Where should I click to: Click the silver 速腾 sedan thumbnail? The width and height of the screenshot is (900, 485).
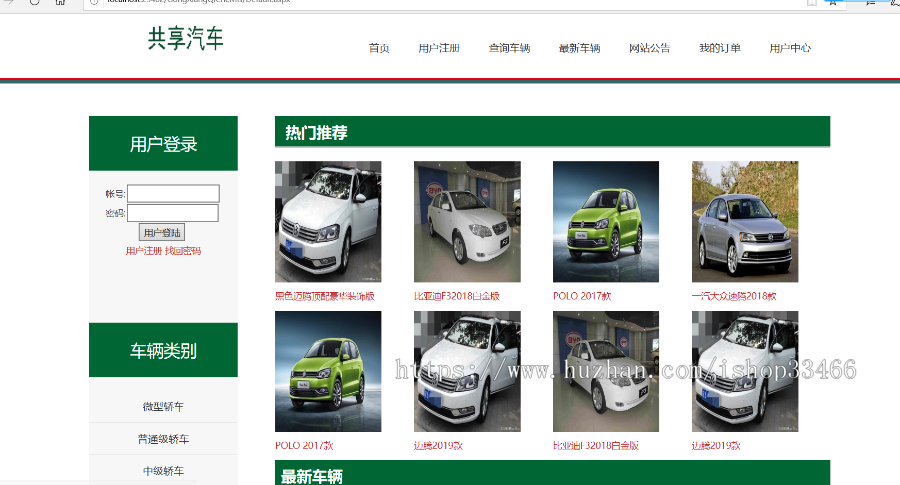click(745, 222)
